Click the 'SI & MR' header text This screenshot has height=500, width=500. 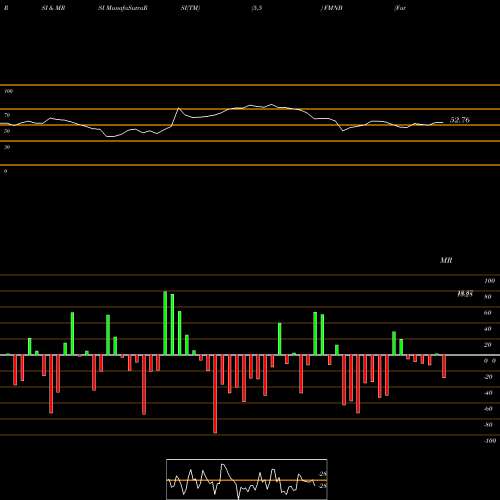click(53, 8)
